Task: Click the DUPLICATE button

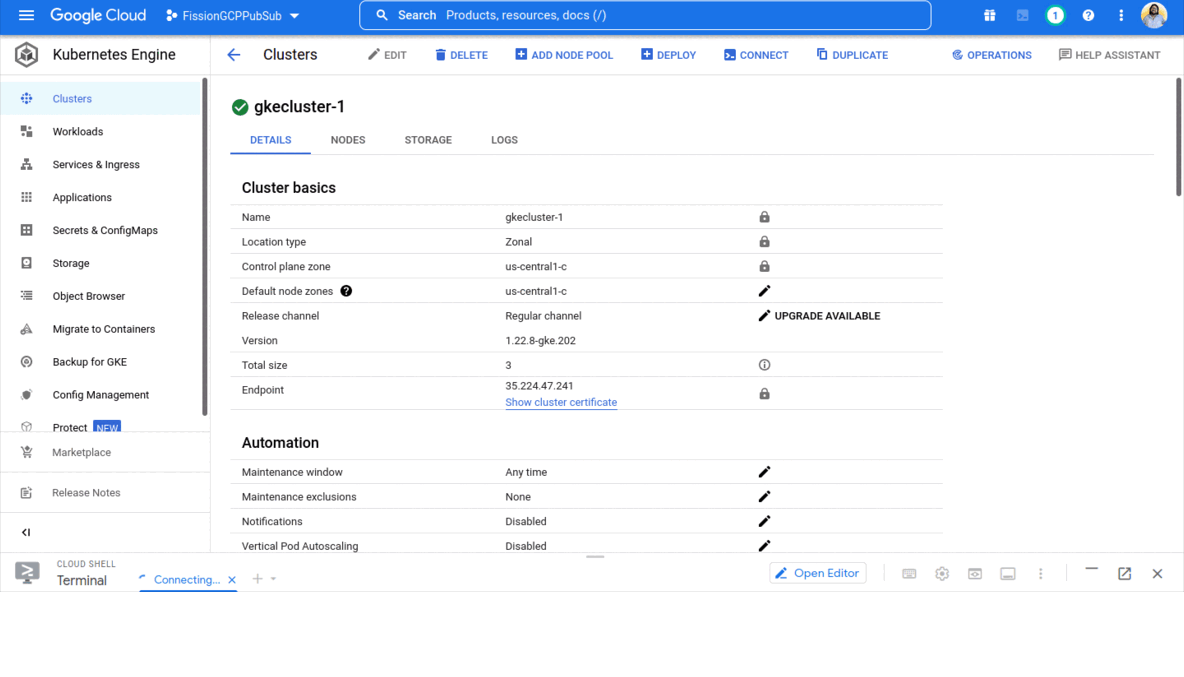Action: (x=852, y=55)
